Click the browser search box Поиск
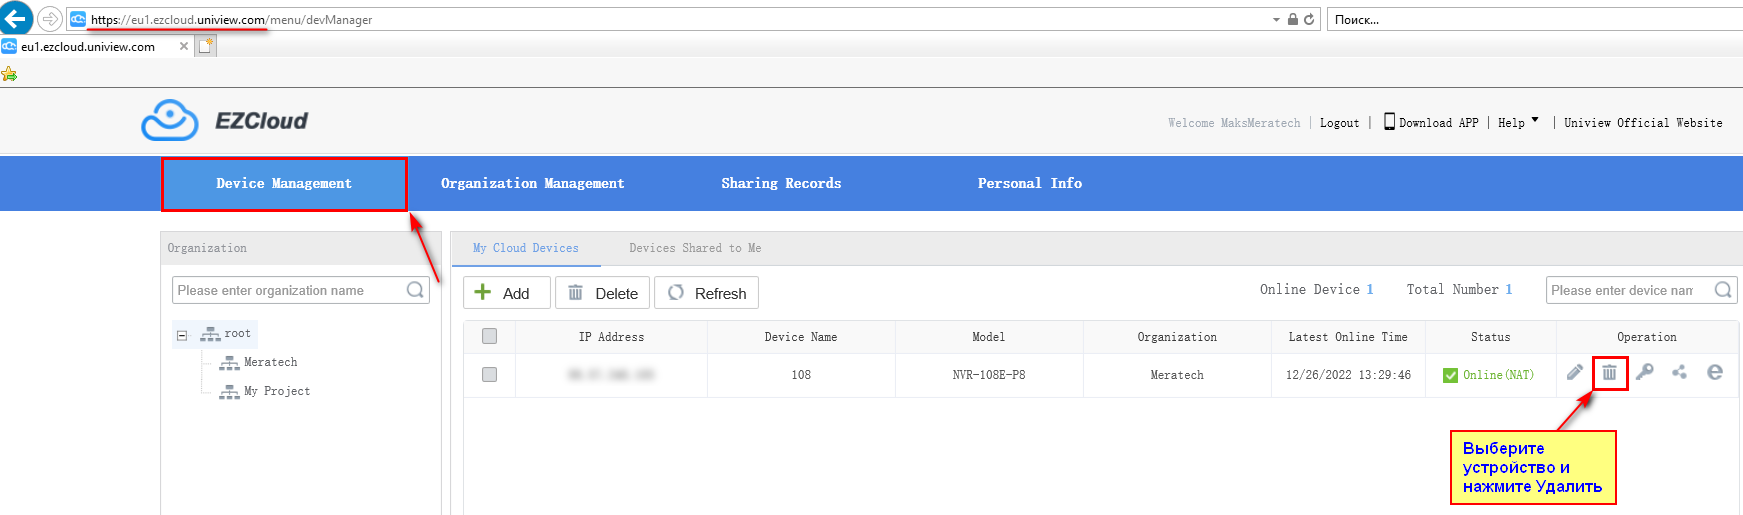Screen dimensions: 1743x515 pos(1533,19)
